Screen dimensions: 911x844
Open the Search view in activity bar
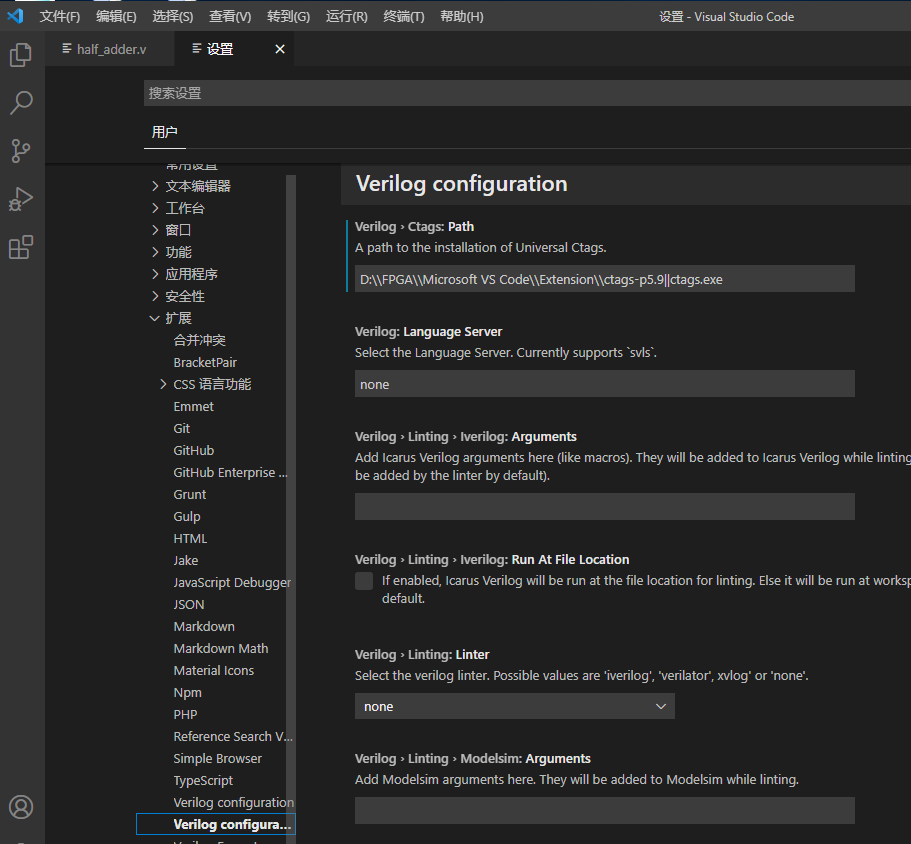tap(21, 103)
